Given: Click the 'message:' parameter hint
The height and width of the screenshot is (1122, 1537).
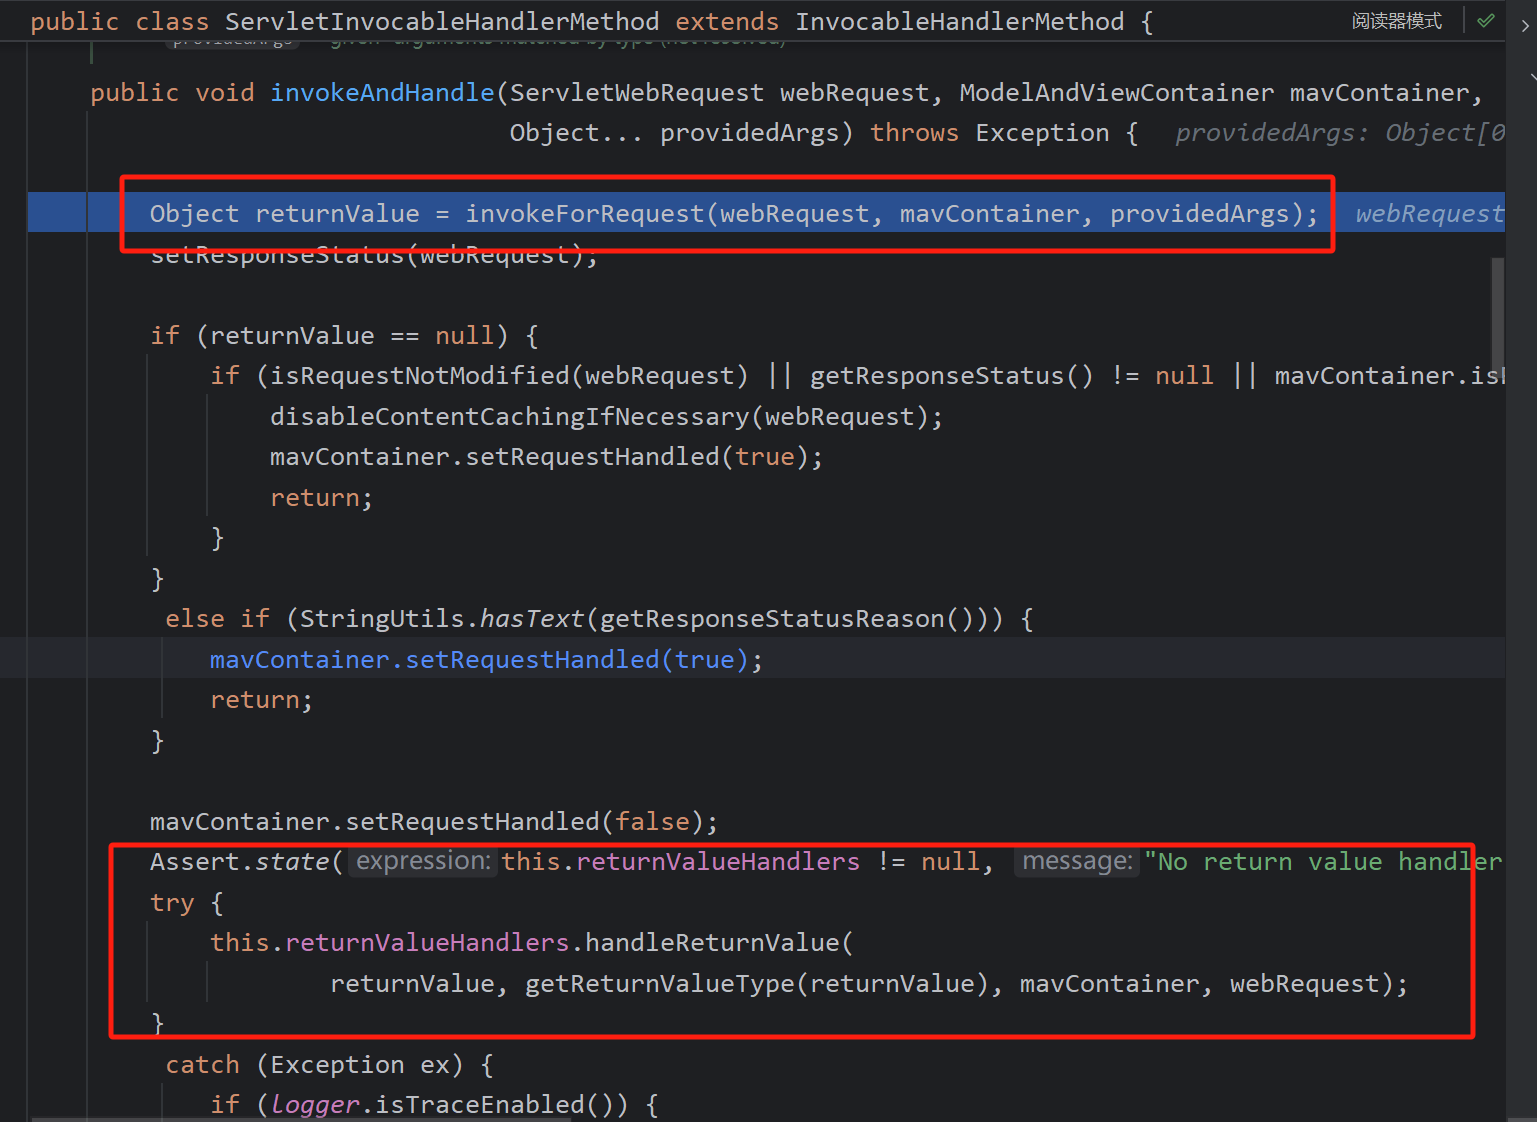Looking at the screenshot, I should click(x=1077, y=861).
